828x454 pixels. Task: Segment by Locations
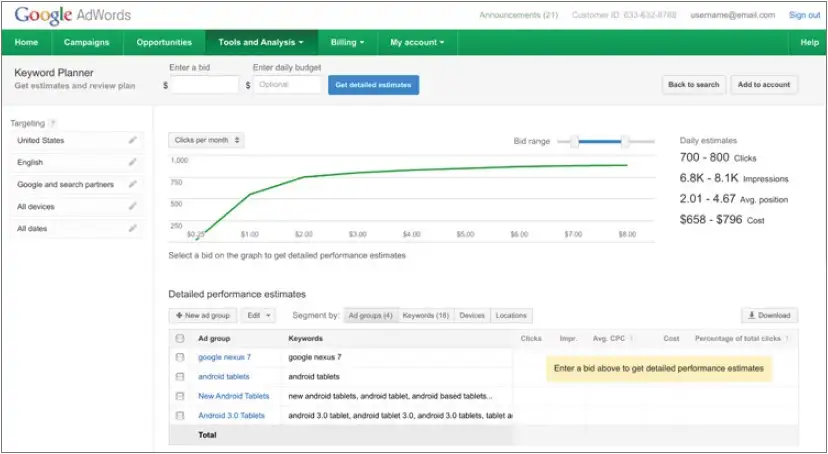pyautogui.click(x=511, y=316)
